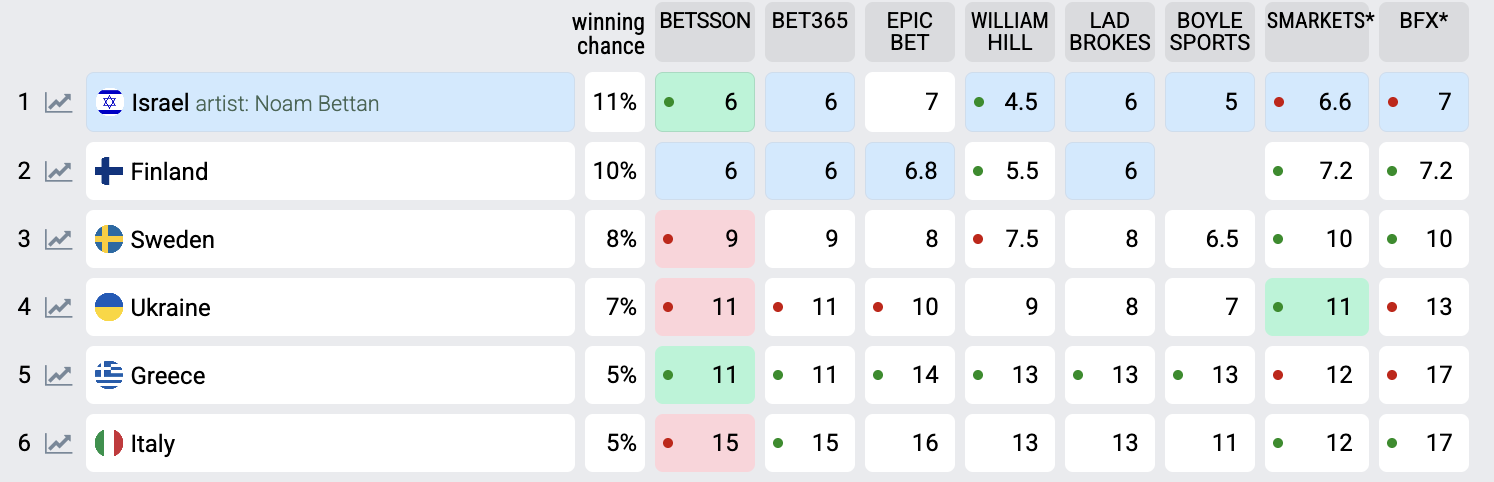Show Ukraine's odds history chart icon
The width and height of the screenshot is (1494, 482).
tap(59, 307)
